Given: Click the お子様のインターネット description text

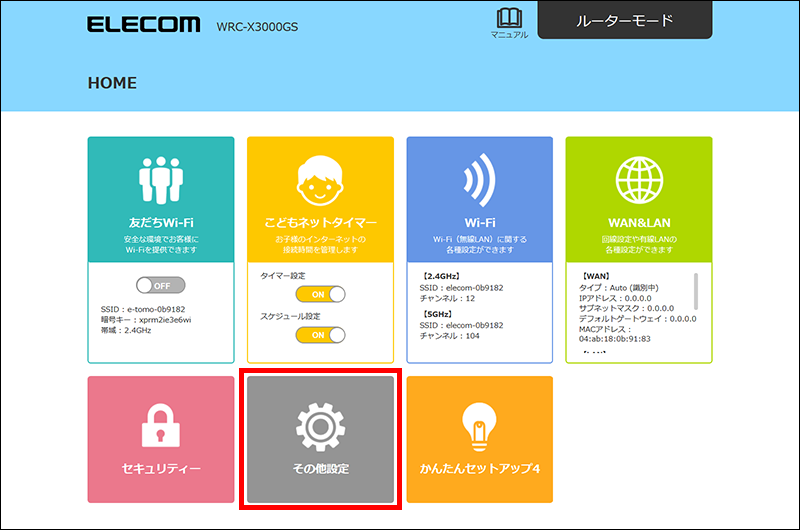Looking at the screenshot, I should [320, 244].
